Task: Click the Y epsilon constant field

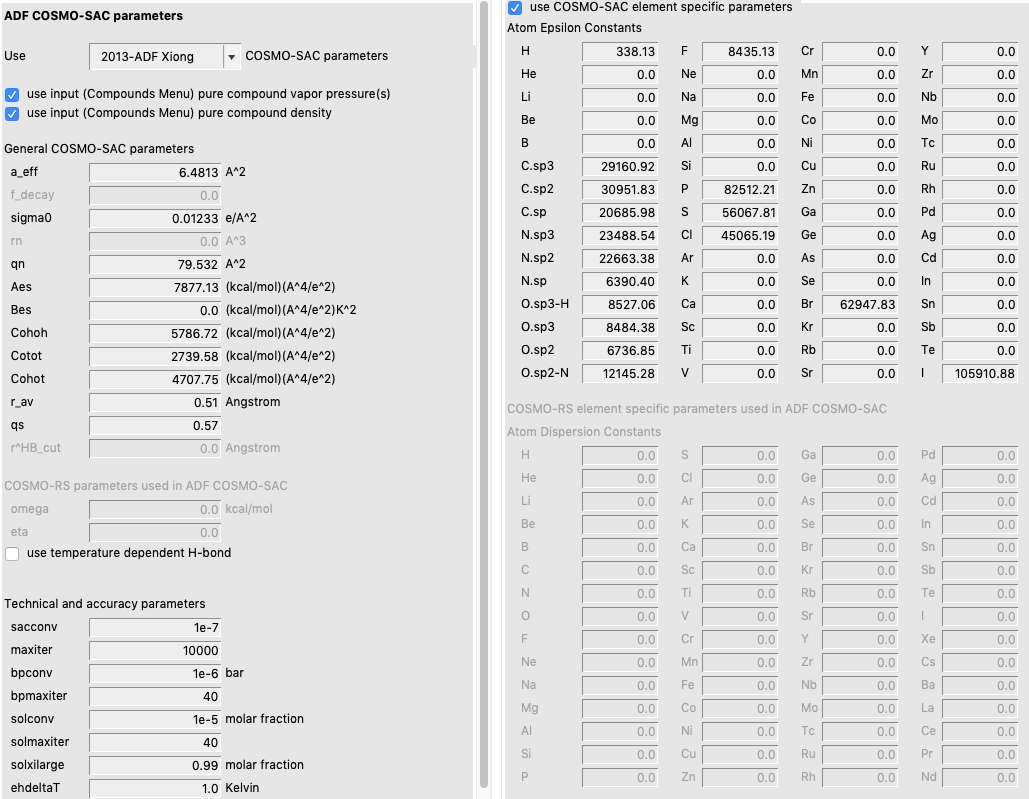Action: [980, 52]
